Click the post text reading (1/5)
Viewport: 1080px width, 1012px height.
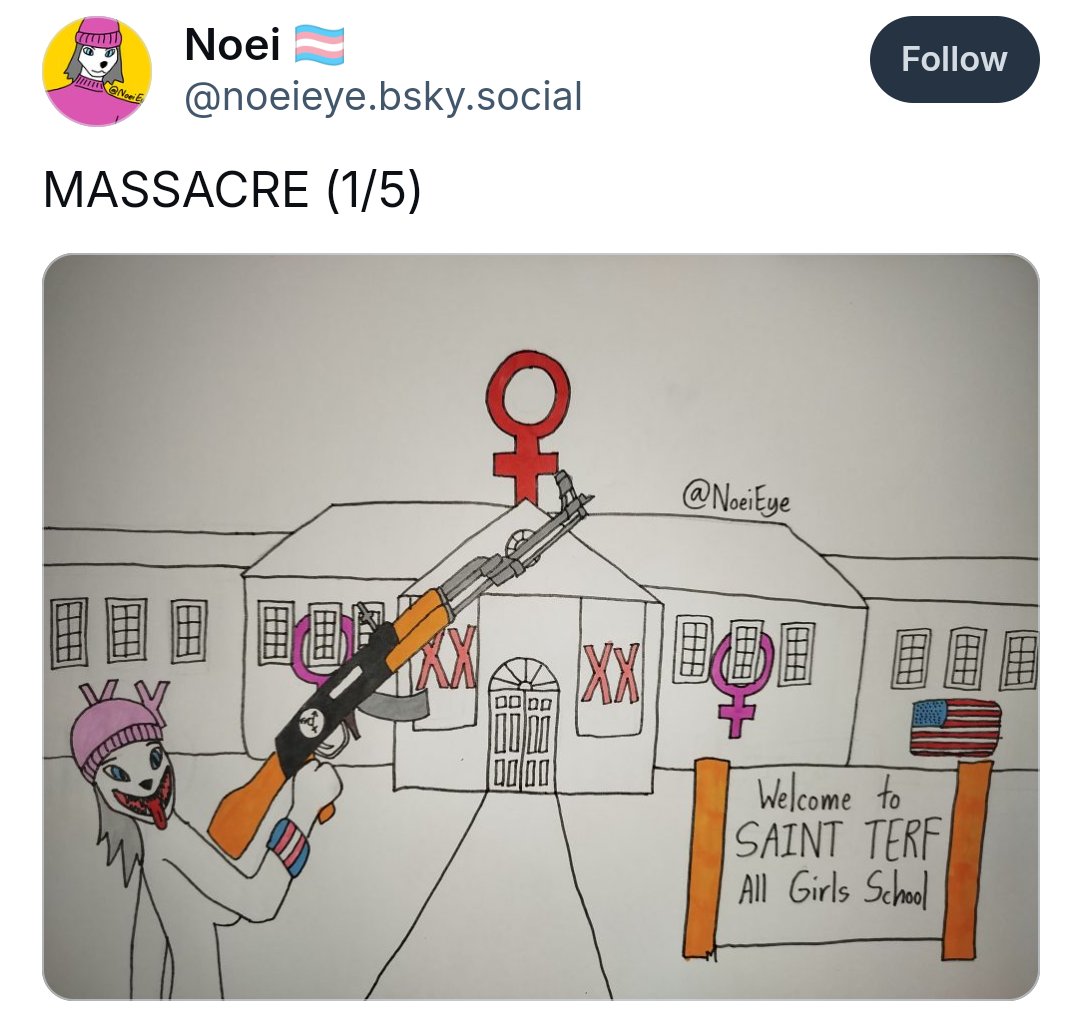[x=373, y=190]
